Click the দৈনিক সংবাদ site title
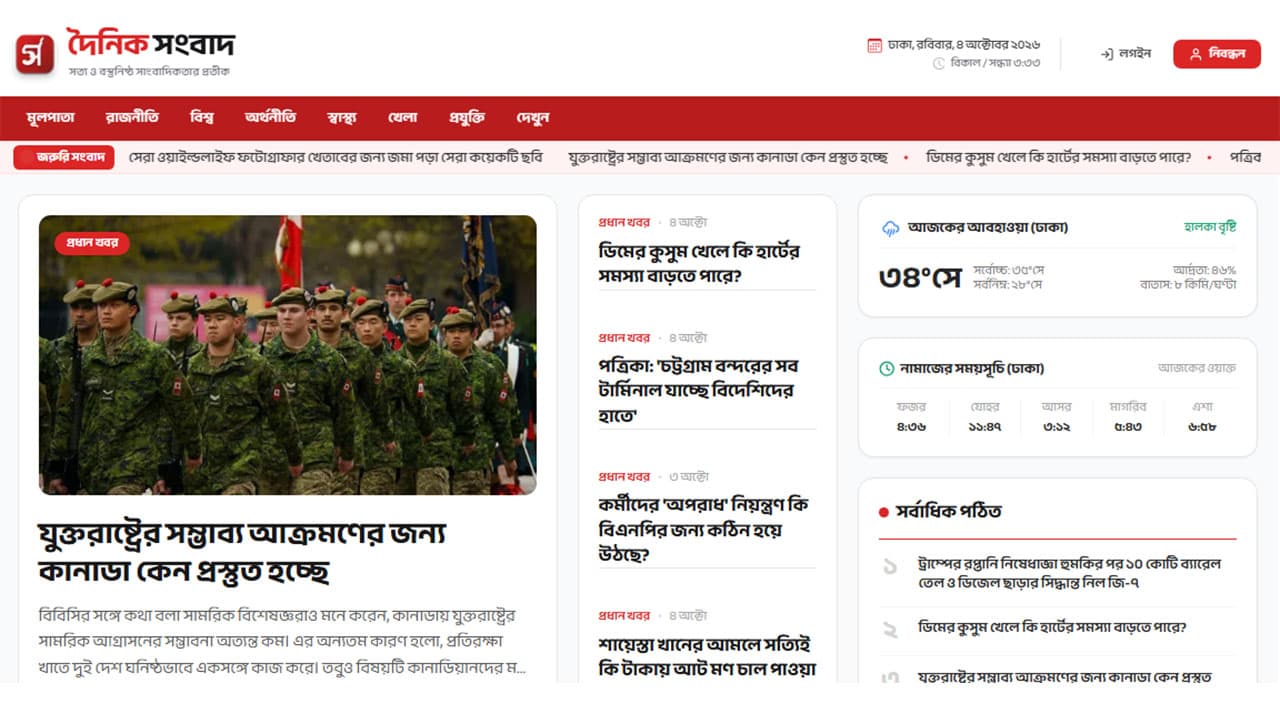The width and height of the screenshot is (1280, 720). (x=151, y=44)
